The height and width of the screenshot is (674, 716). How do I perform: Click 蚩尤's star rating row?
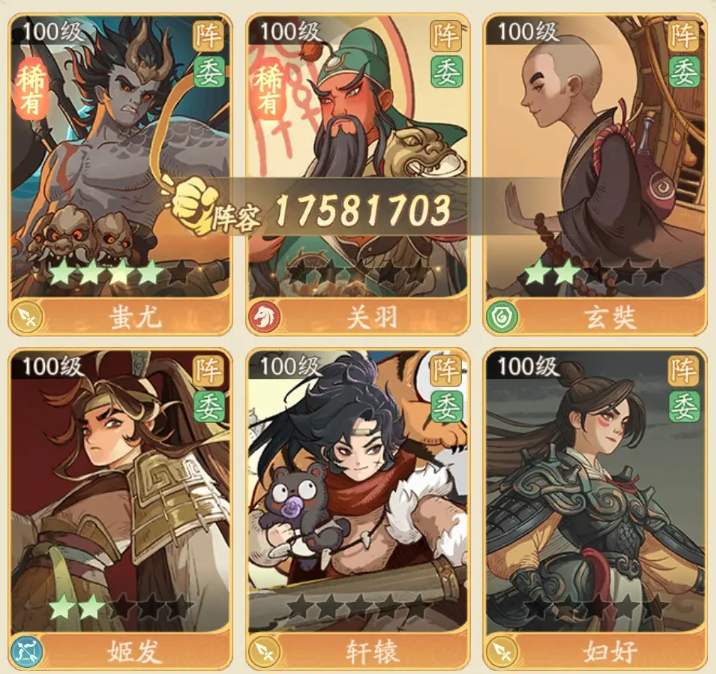pos(121,273)
